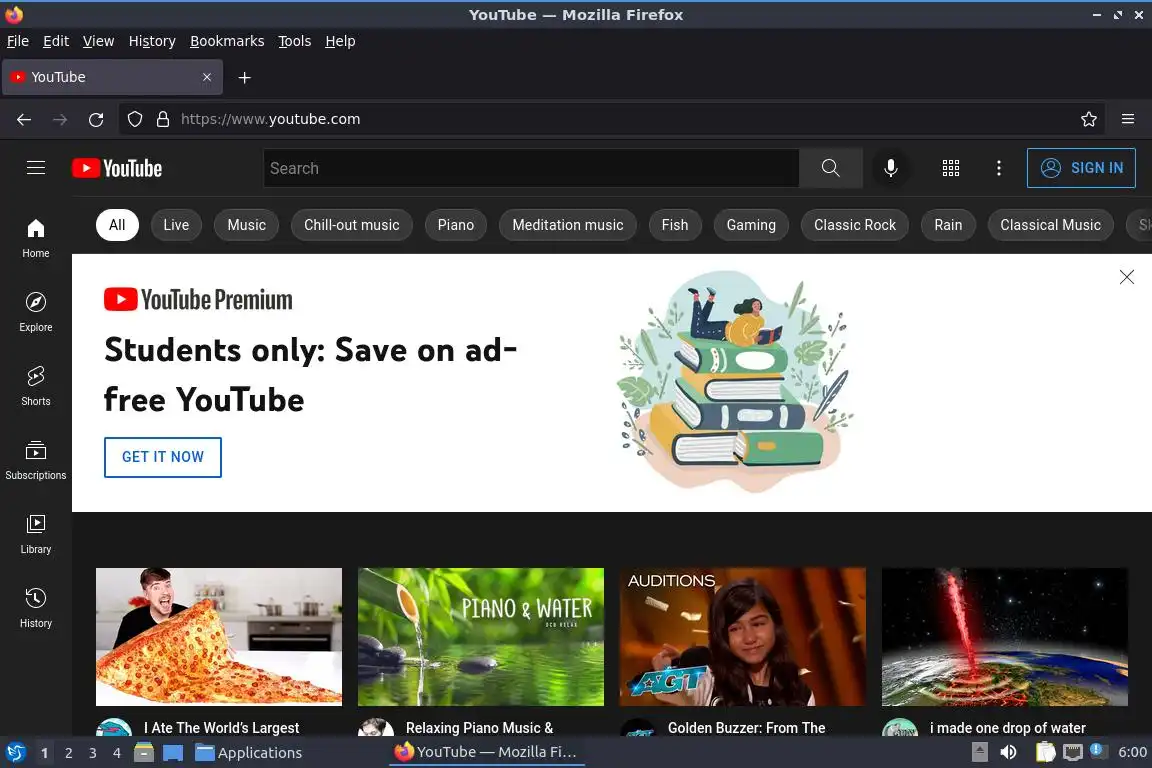This screenshot has width=1152, height=768.
Task: Open the three-dot settings menu
Action: [x=998, y=168]
